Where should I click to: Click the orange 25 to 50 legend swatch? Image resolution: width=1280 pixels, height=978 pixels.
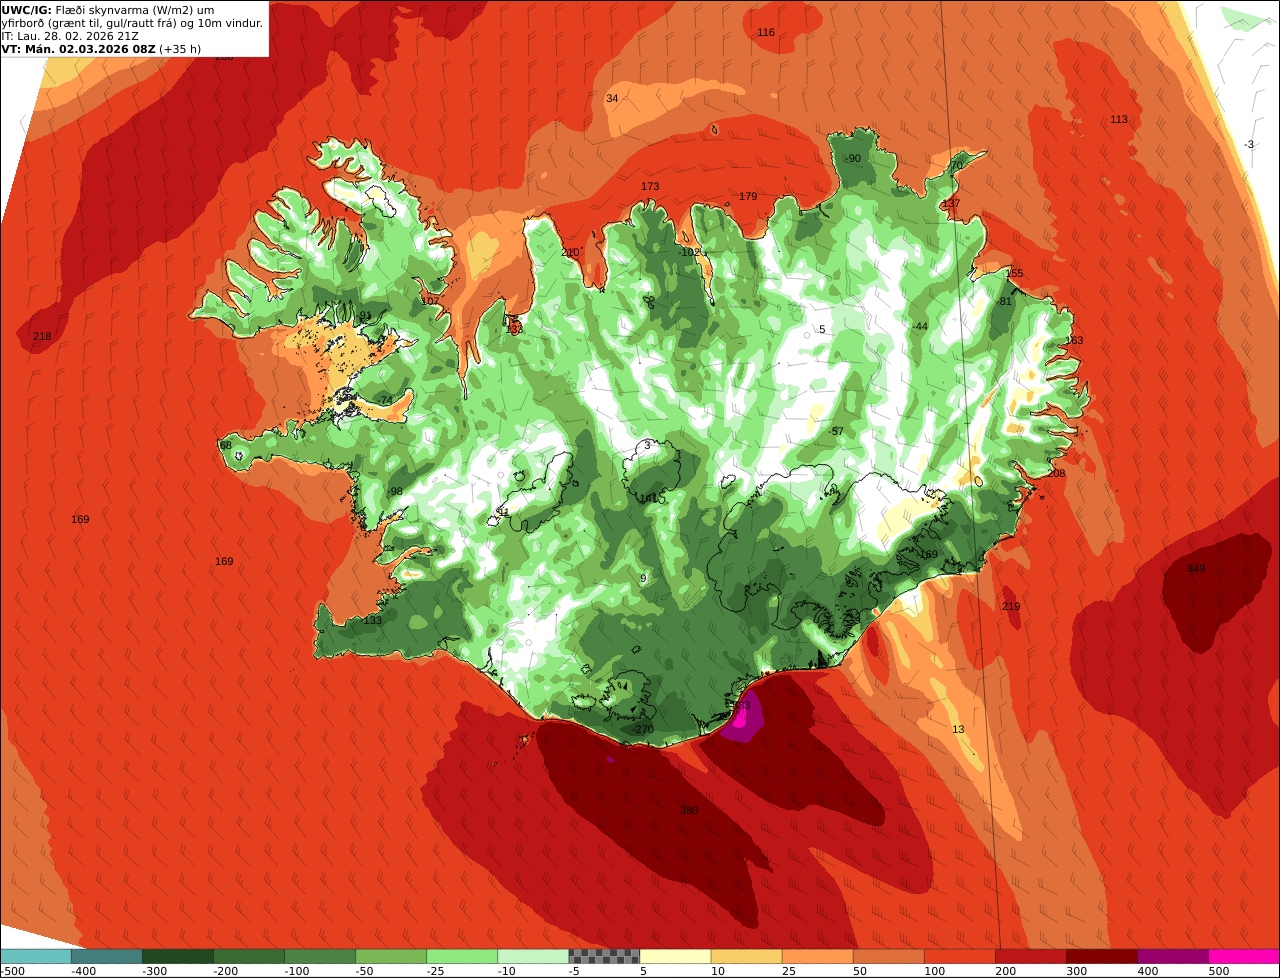pos(817,956)
